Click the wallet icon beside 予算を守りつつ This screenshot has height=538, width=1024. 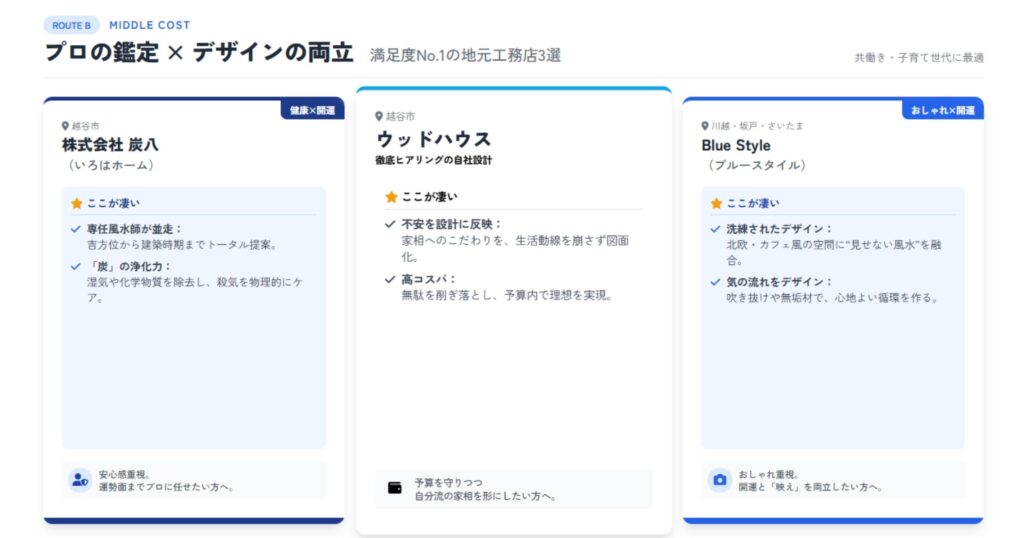point(394,488)
